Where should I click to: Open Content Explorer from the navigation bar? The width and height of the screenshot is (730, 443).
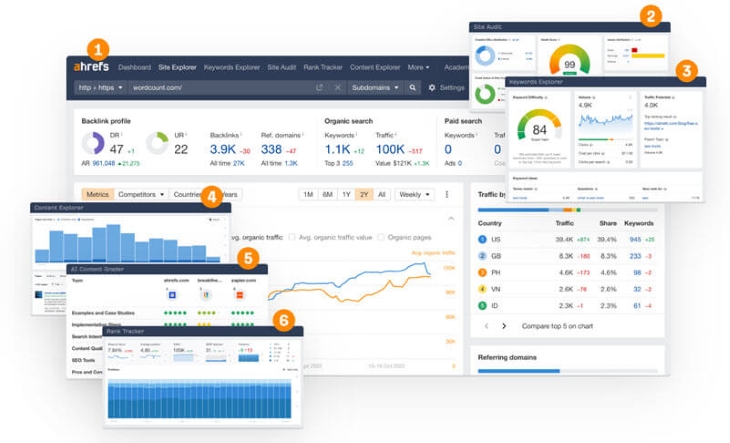click(x=375, y=67)
